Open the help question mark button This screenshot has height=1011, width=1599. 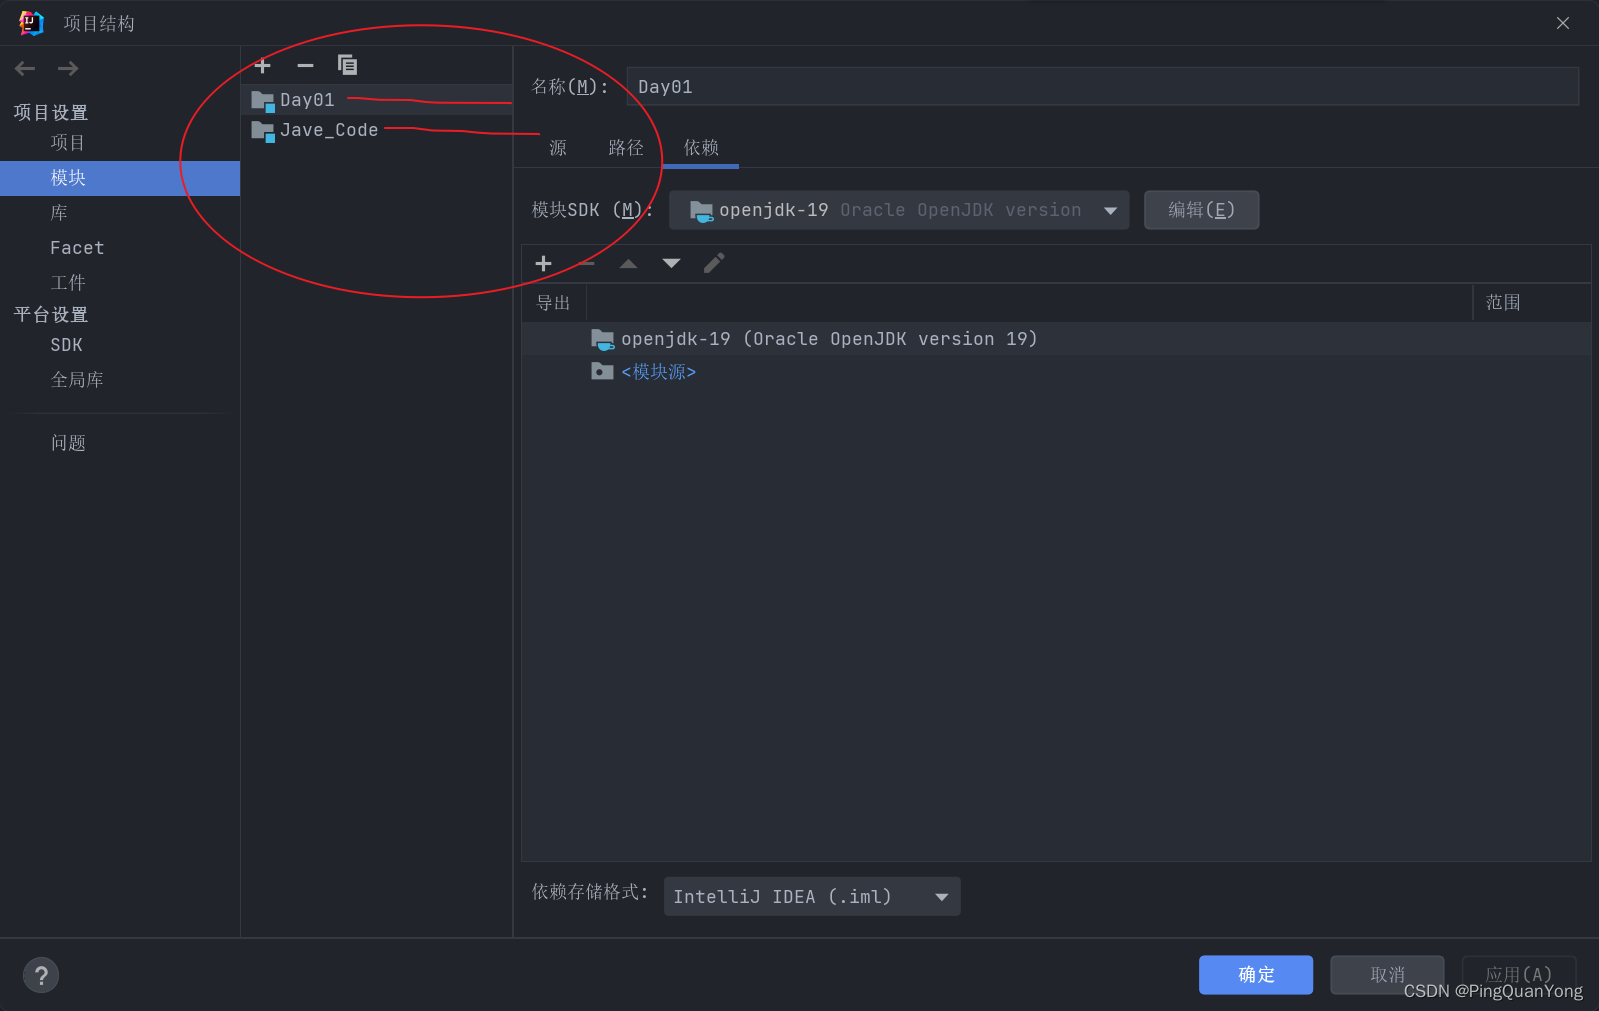point(41,975)
